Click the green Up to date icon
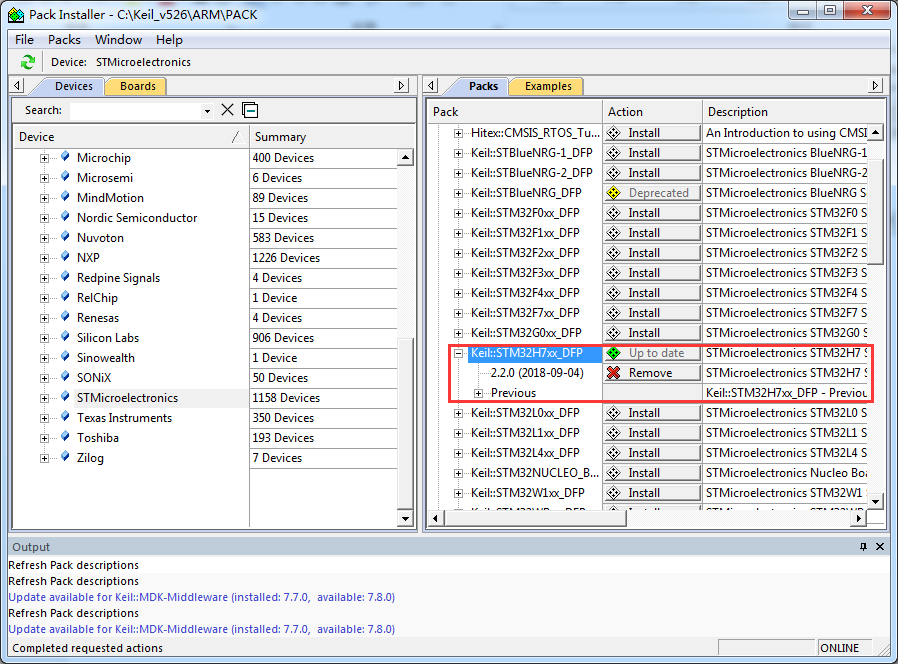Image resolution: width=898 pixels, height=664 pixels. click(614, 353)
